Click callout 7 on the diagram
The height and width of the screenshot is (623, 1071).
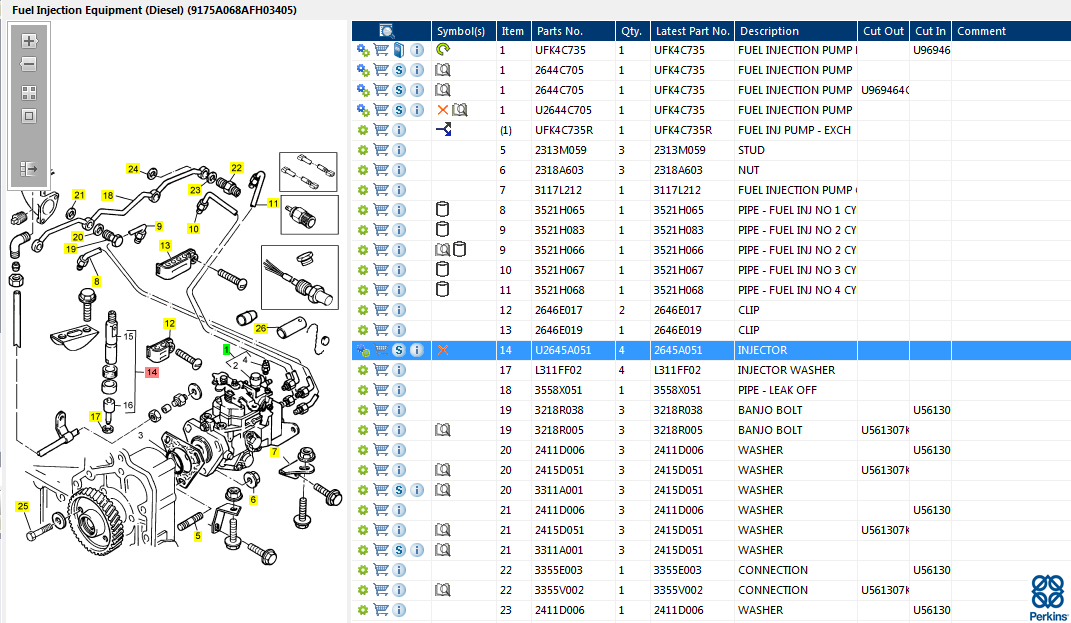pyautogui.click(x=275, y=452)
